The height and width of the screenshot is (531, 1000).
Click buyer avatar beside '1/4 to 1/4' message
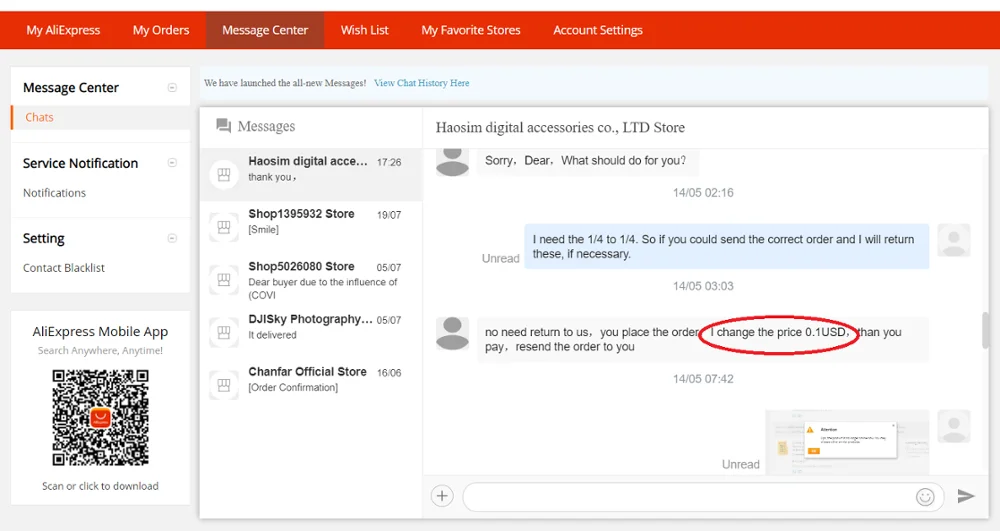click(x=954, y=240)
